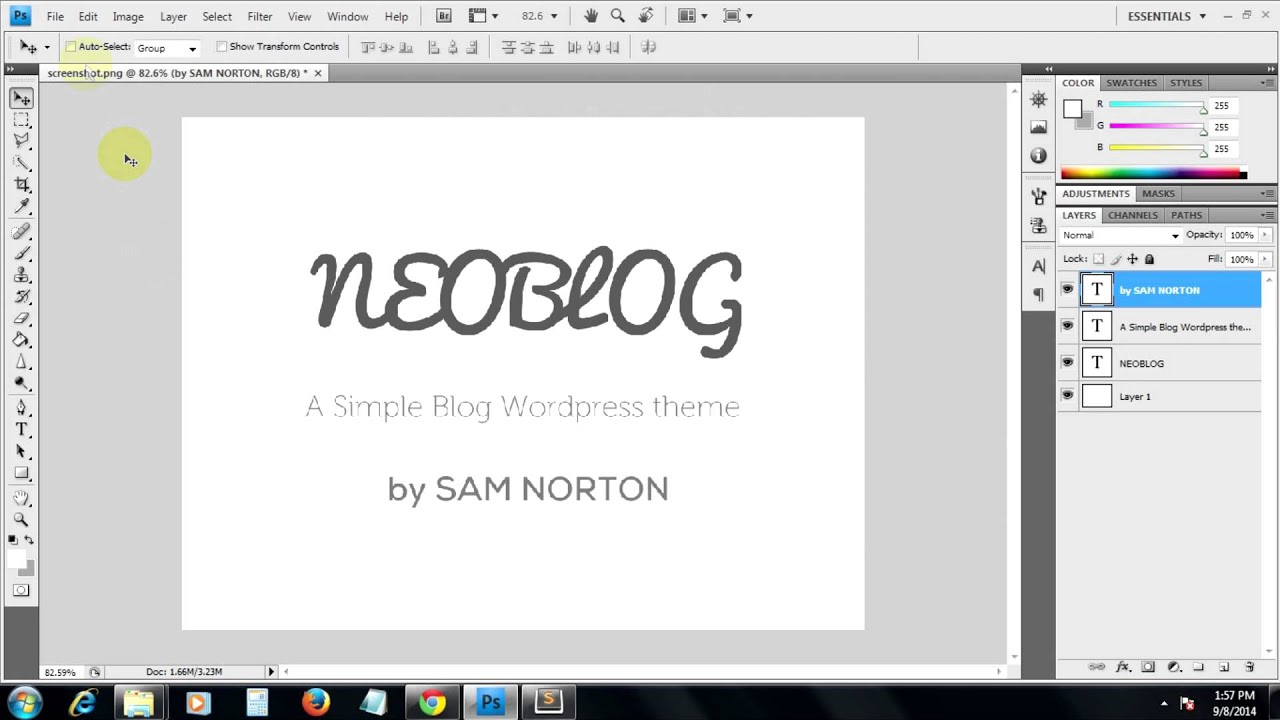This screenshot has width=1280, height=720.
Task: Pick the History Brush tool
Action: click(21, 297)
